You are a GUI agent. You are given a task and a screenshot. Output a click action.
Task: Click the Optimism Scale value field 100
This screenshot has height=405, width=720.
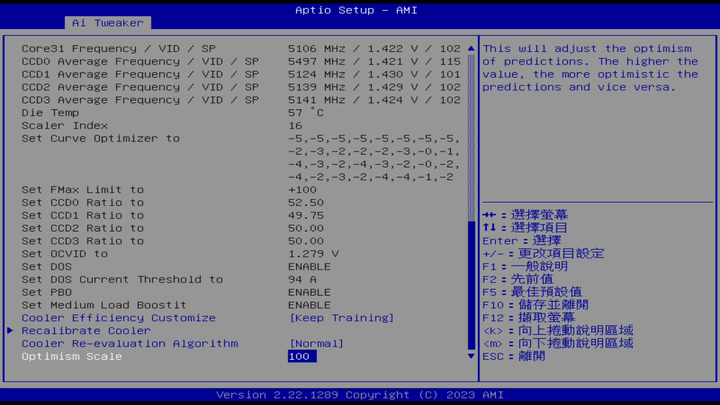click(x=302, y=356)
